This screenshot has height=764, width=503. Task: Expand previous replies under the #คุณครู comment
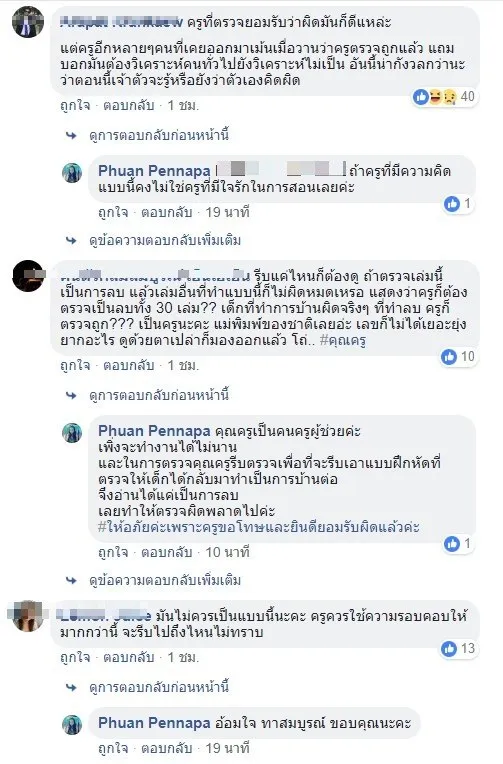point(158,395)
